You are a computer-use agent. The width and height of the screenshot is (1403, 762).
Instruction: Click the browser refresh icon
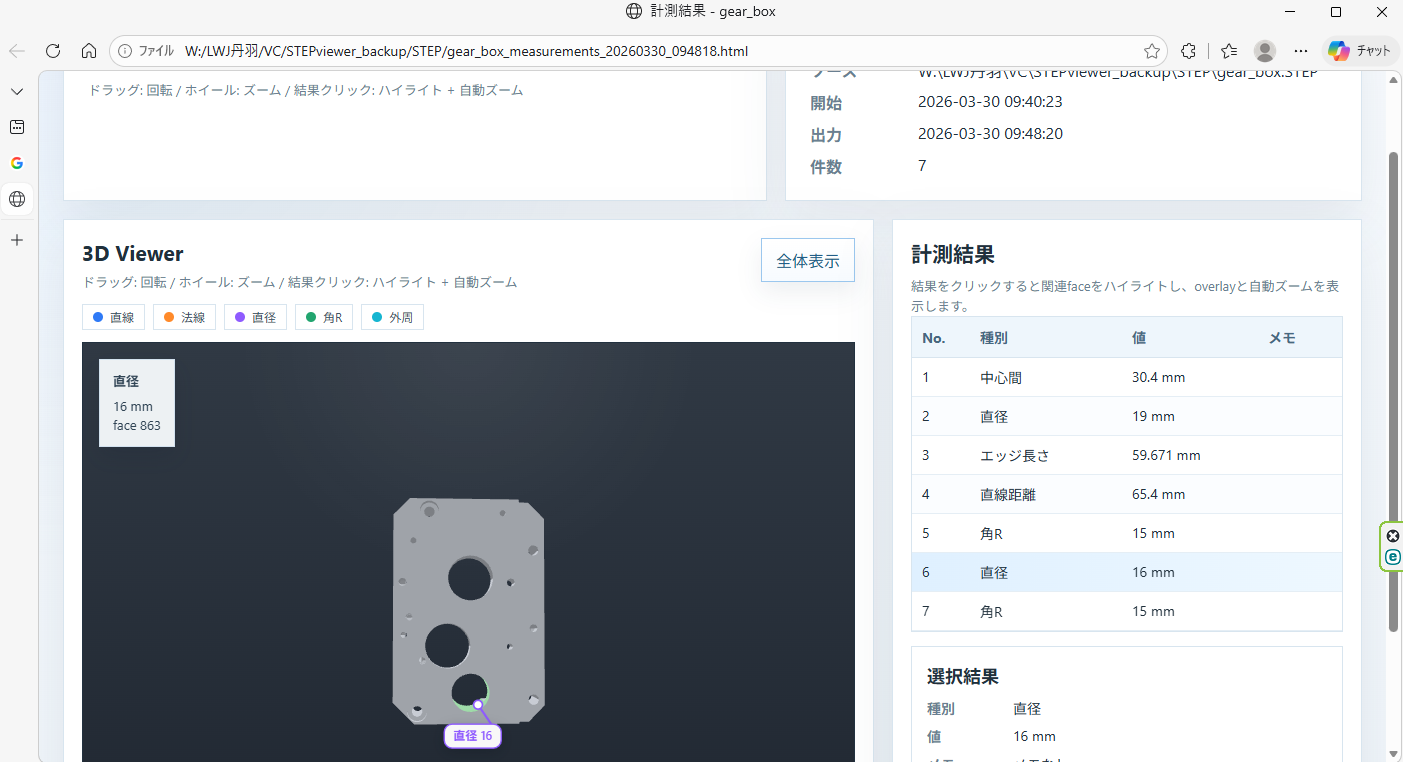[52, 51]
